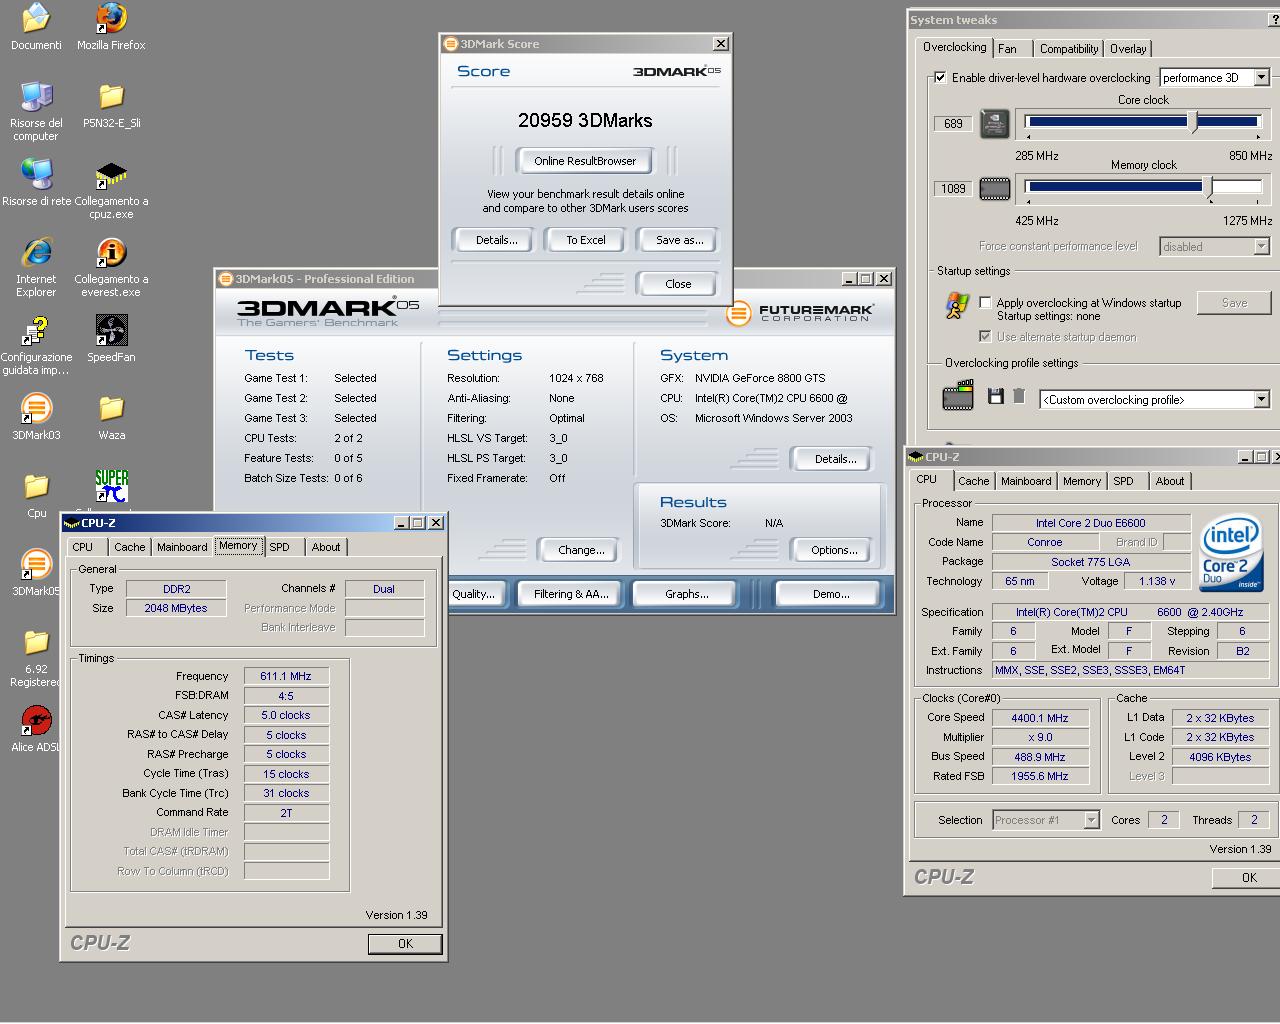
Task: Click the Online ResultBrowser button
Action: [x=585, y=161]
